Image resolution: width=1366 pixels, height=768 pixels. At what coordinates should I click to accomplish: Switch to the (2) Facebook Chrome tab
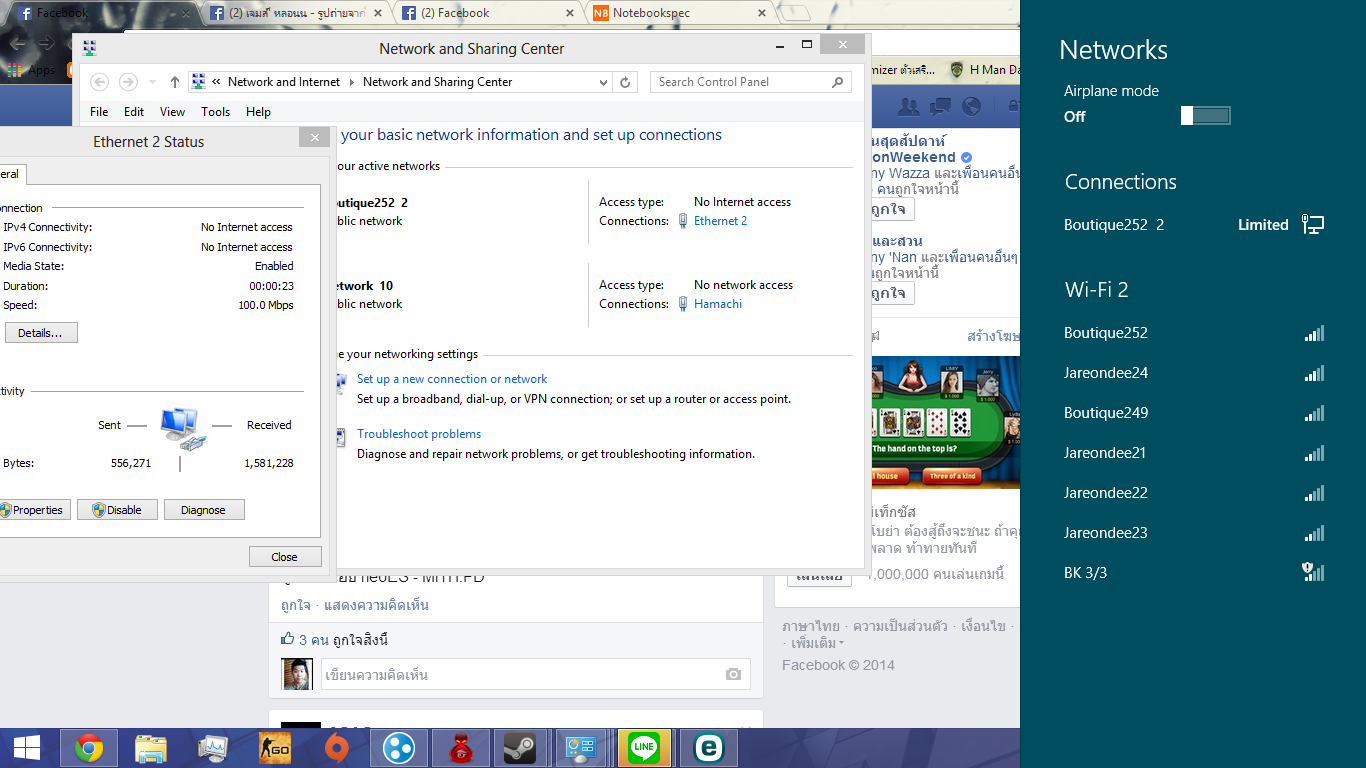(x=488, y=13)
